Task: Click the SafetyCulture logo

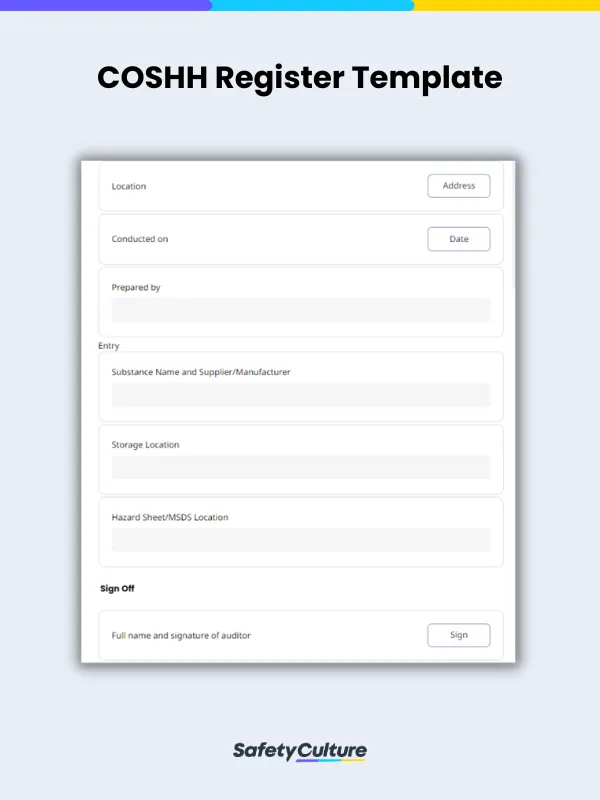Action: pyautogui.click(x=300, y=751)
